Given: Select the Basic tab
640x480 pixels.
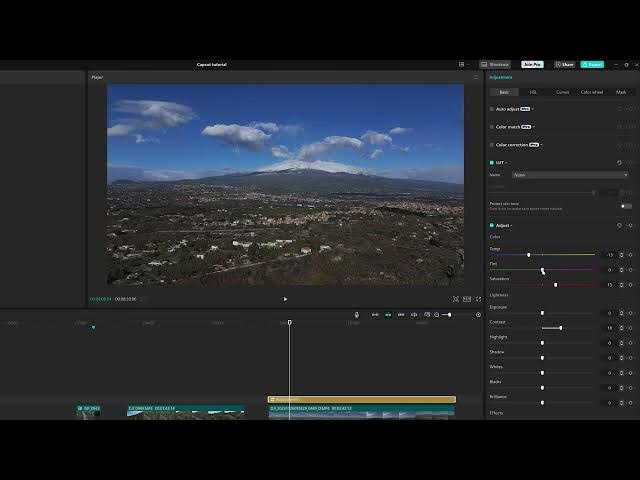Looking at the screenshot, I should coord(504,92).
